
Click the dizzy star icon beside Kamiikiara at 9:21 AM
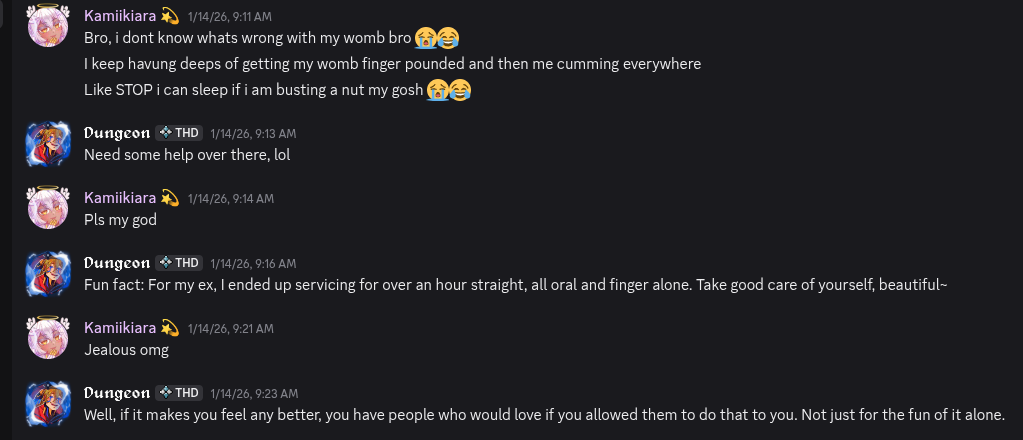pyautogui.click(x=170, y=328)
